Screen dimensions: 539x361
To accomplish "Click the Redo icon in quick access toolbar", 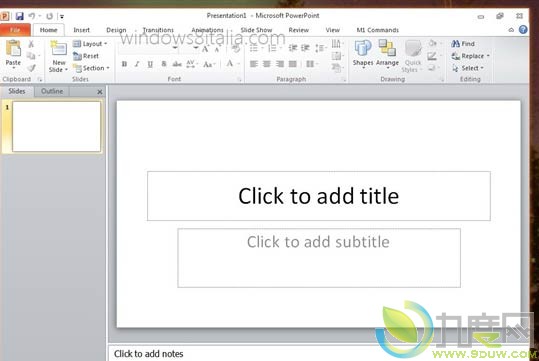I will click(50, 16).
